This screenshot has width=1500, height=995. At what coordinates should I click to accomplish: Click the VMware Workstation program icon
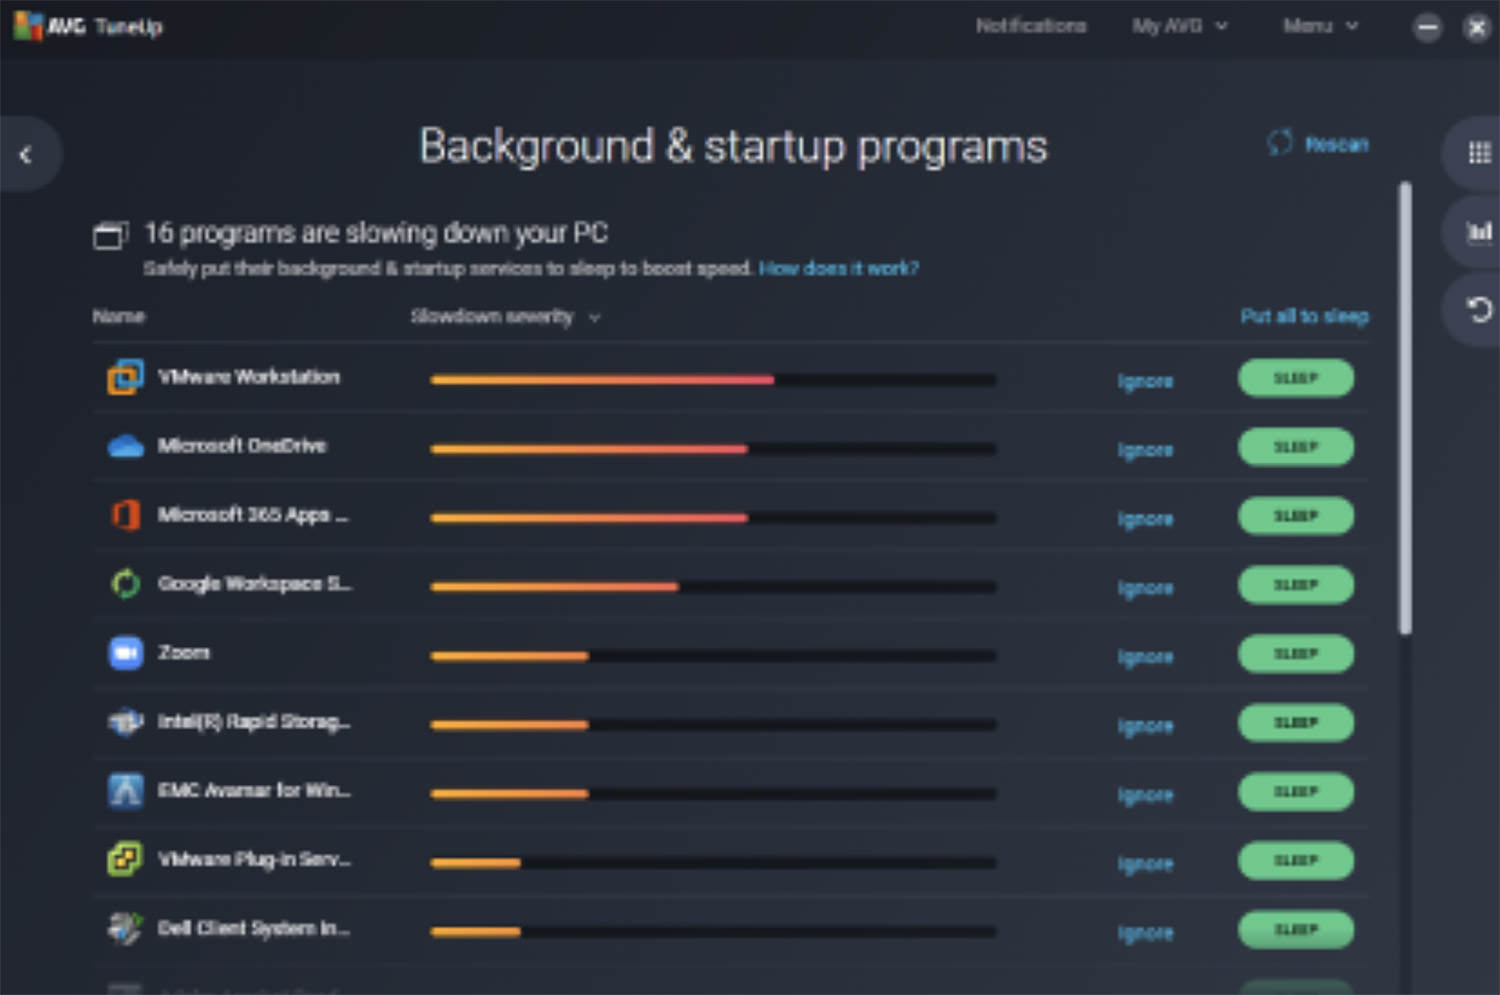125,377
